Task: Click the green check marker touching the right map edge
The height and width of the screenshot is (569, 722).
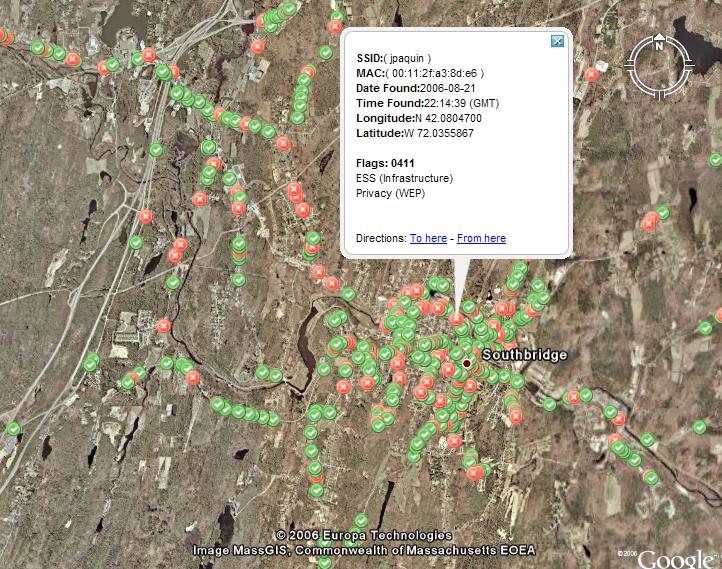Action: 715,160
